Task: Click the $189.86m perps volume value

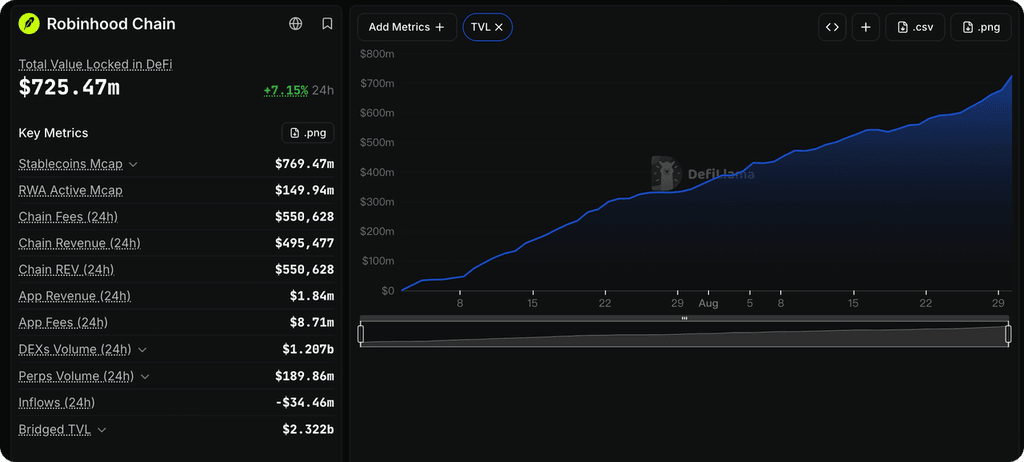Action: click(x=304, y=376)
